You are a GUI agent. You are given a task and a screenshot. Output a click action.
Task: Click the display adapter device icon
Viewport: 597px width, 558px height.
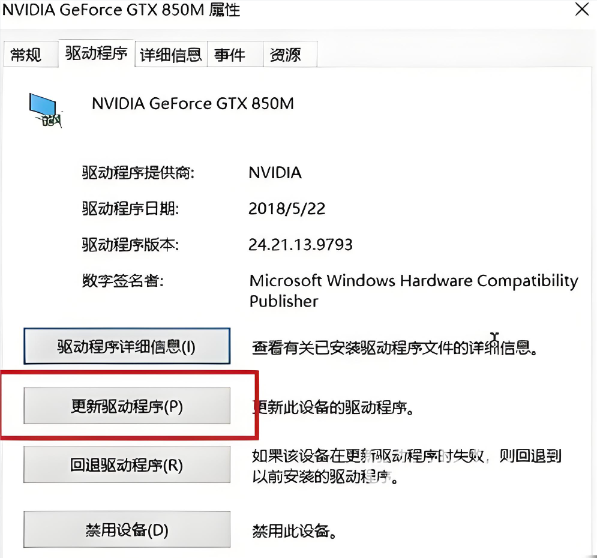click(x=46, y=110)
